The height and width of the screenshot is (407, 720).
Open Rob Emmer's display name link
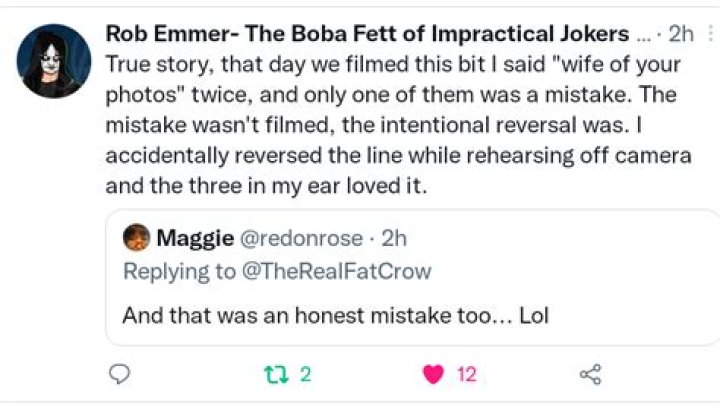pyautogui.click(x=366, y=32)
